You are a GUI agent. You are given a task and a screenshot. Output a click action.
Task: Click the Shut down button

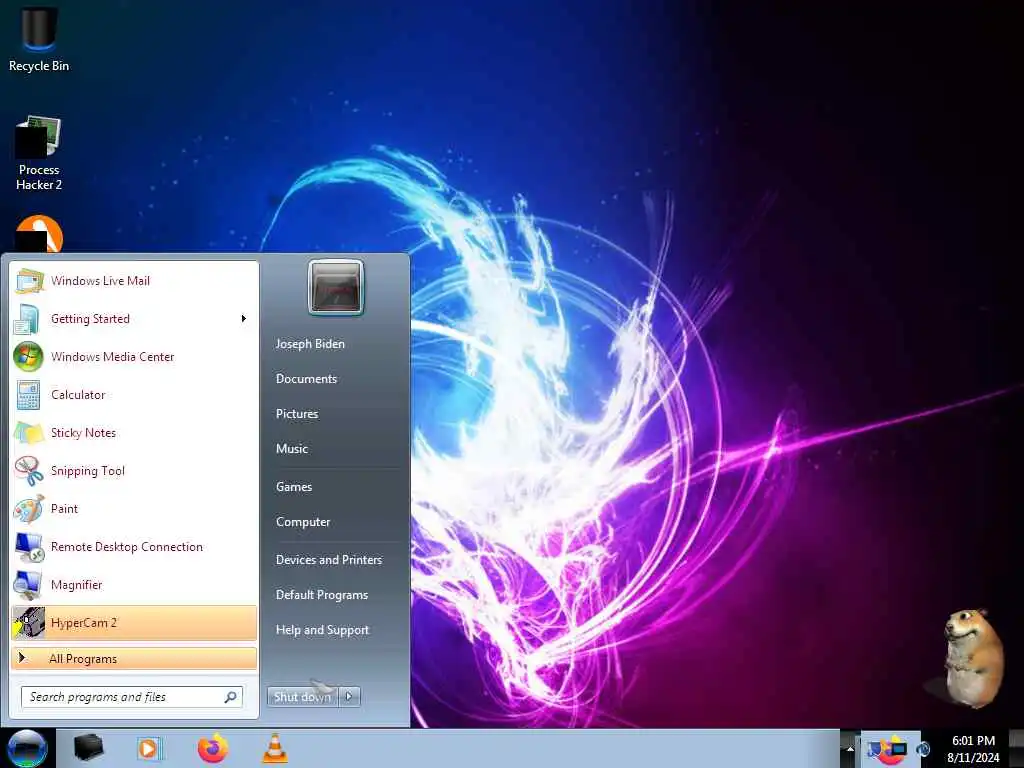[x=303, y=697]
